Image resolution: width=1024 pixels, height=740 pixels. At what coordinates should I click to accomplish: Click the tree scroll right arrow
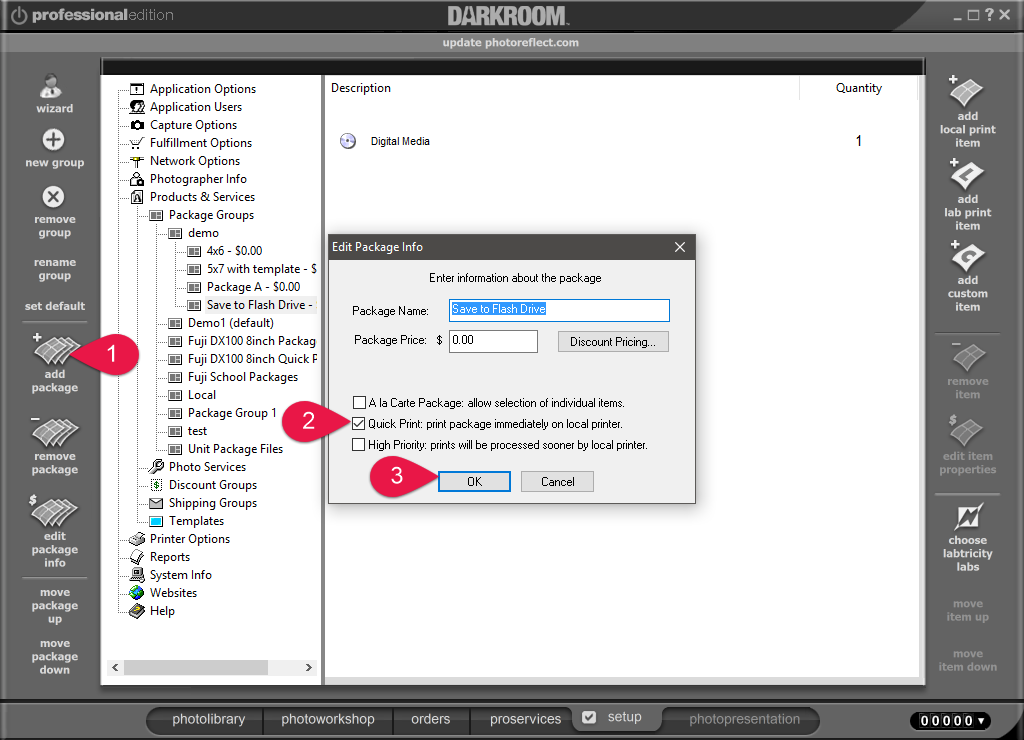[x=308, y=667]
